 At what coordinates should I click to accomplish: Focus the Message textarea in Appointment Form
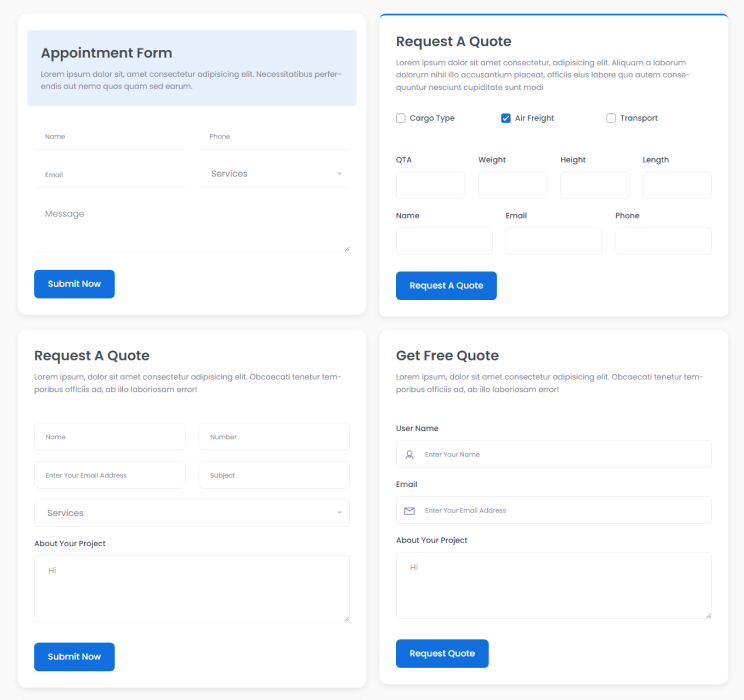192,226
